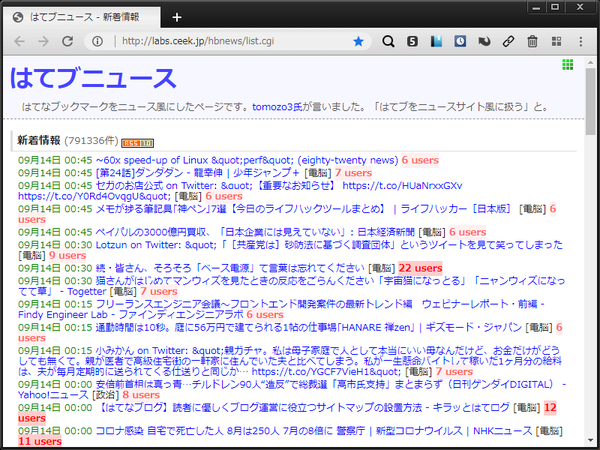Viewport: 600px width, 450px height.
Task: Open the clock history extension icon
Action: 460,41
